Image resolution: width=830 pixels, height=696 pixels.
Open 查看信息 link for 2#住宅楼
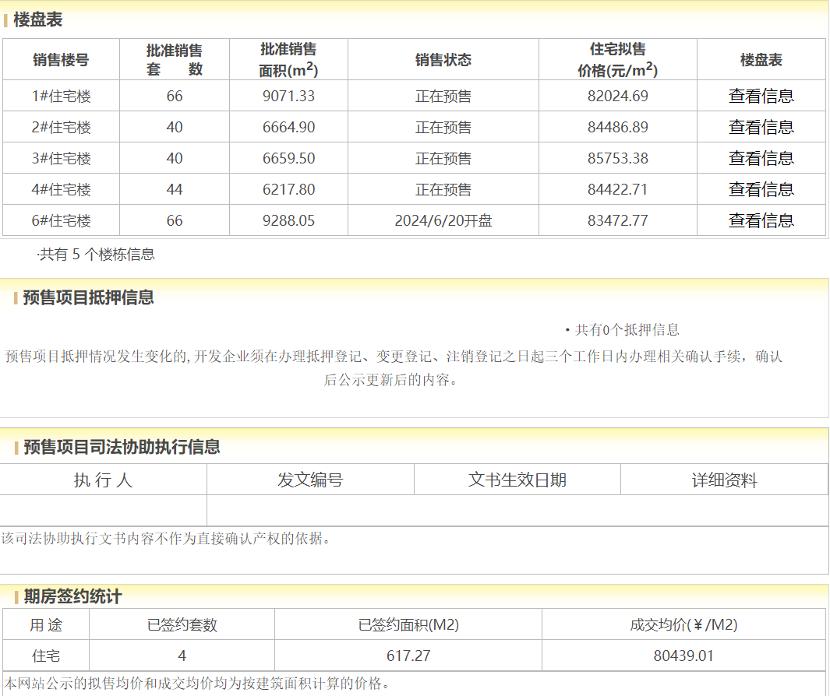point(761,127)
